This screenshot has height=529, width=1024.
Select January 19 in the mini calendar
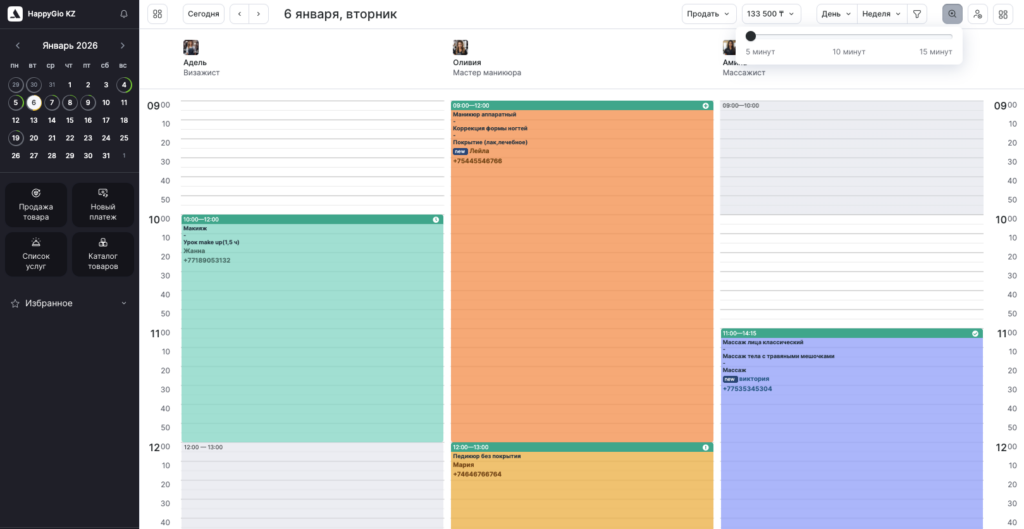[x=16, y=138]
